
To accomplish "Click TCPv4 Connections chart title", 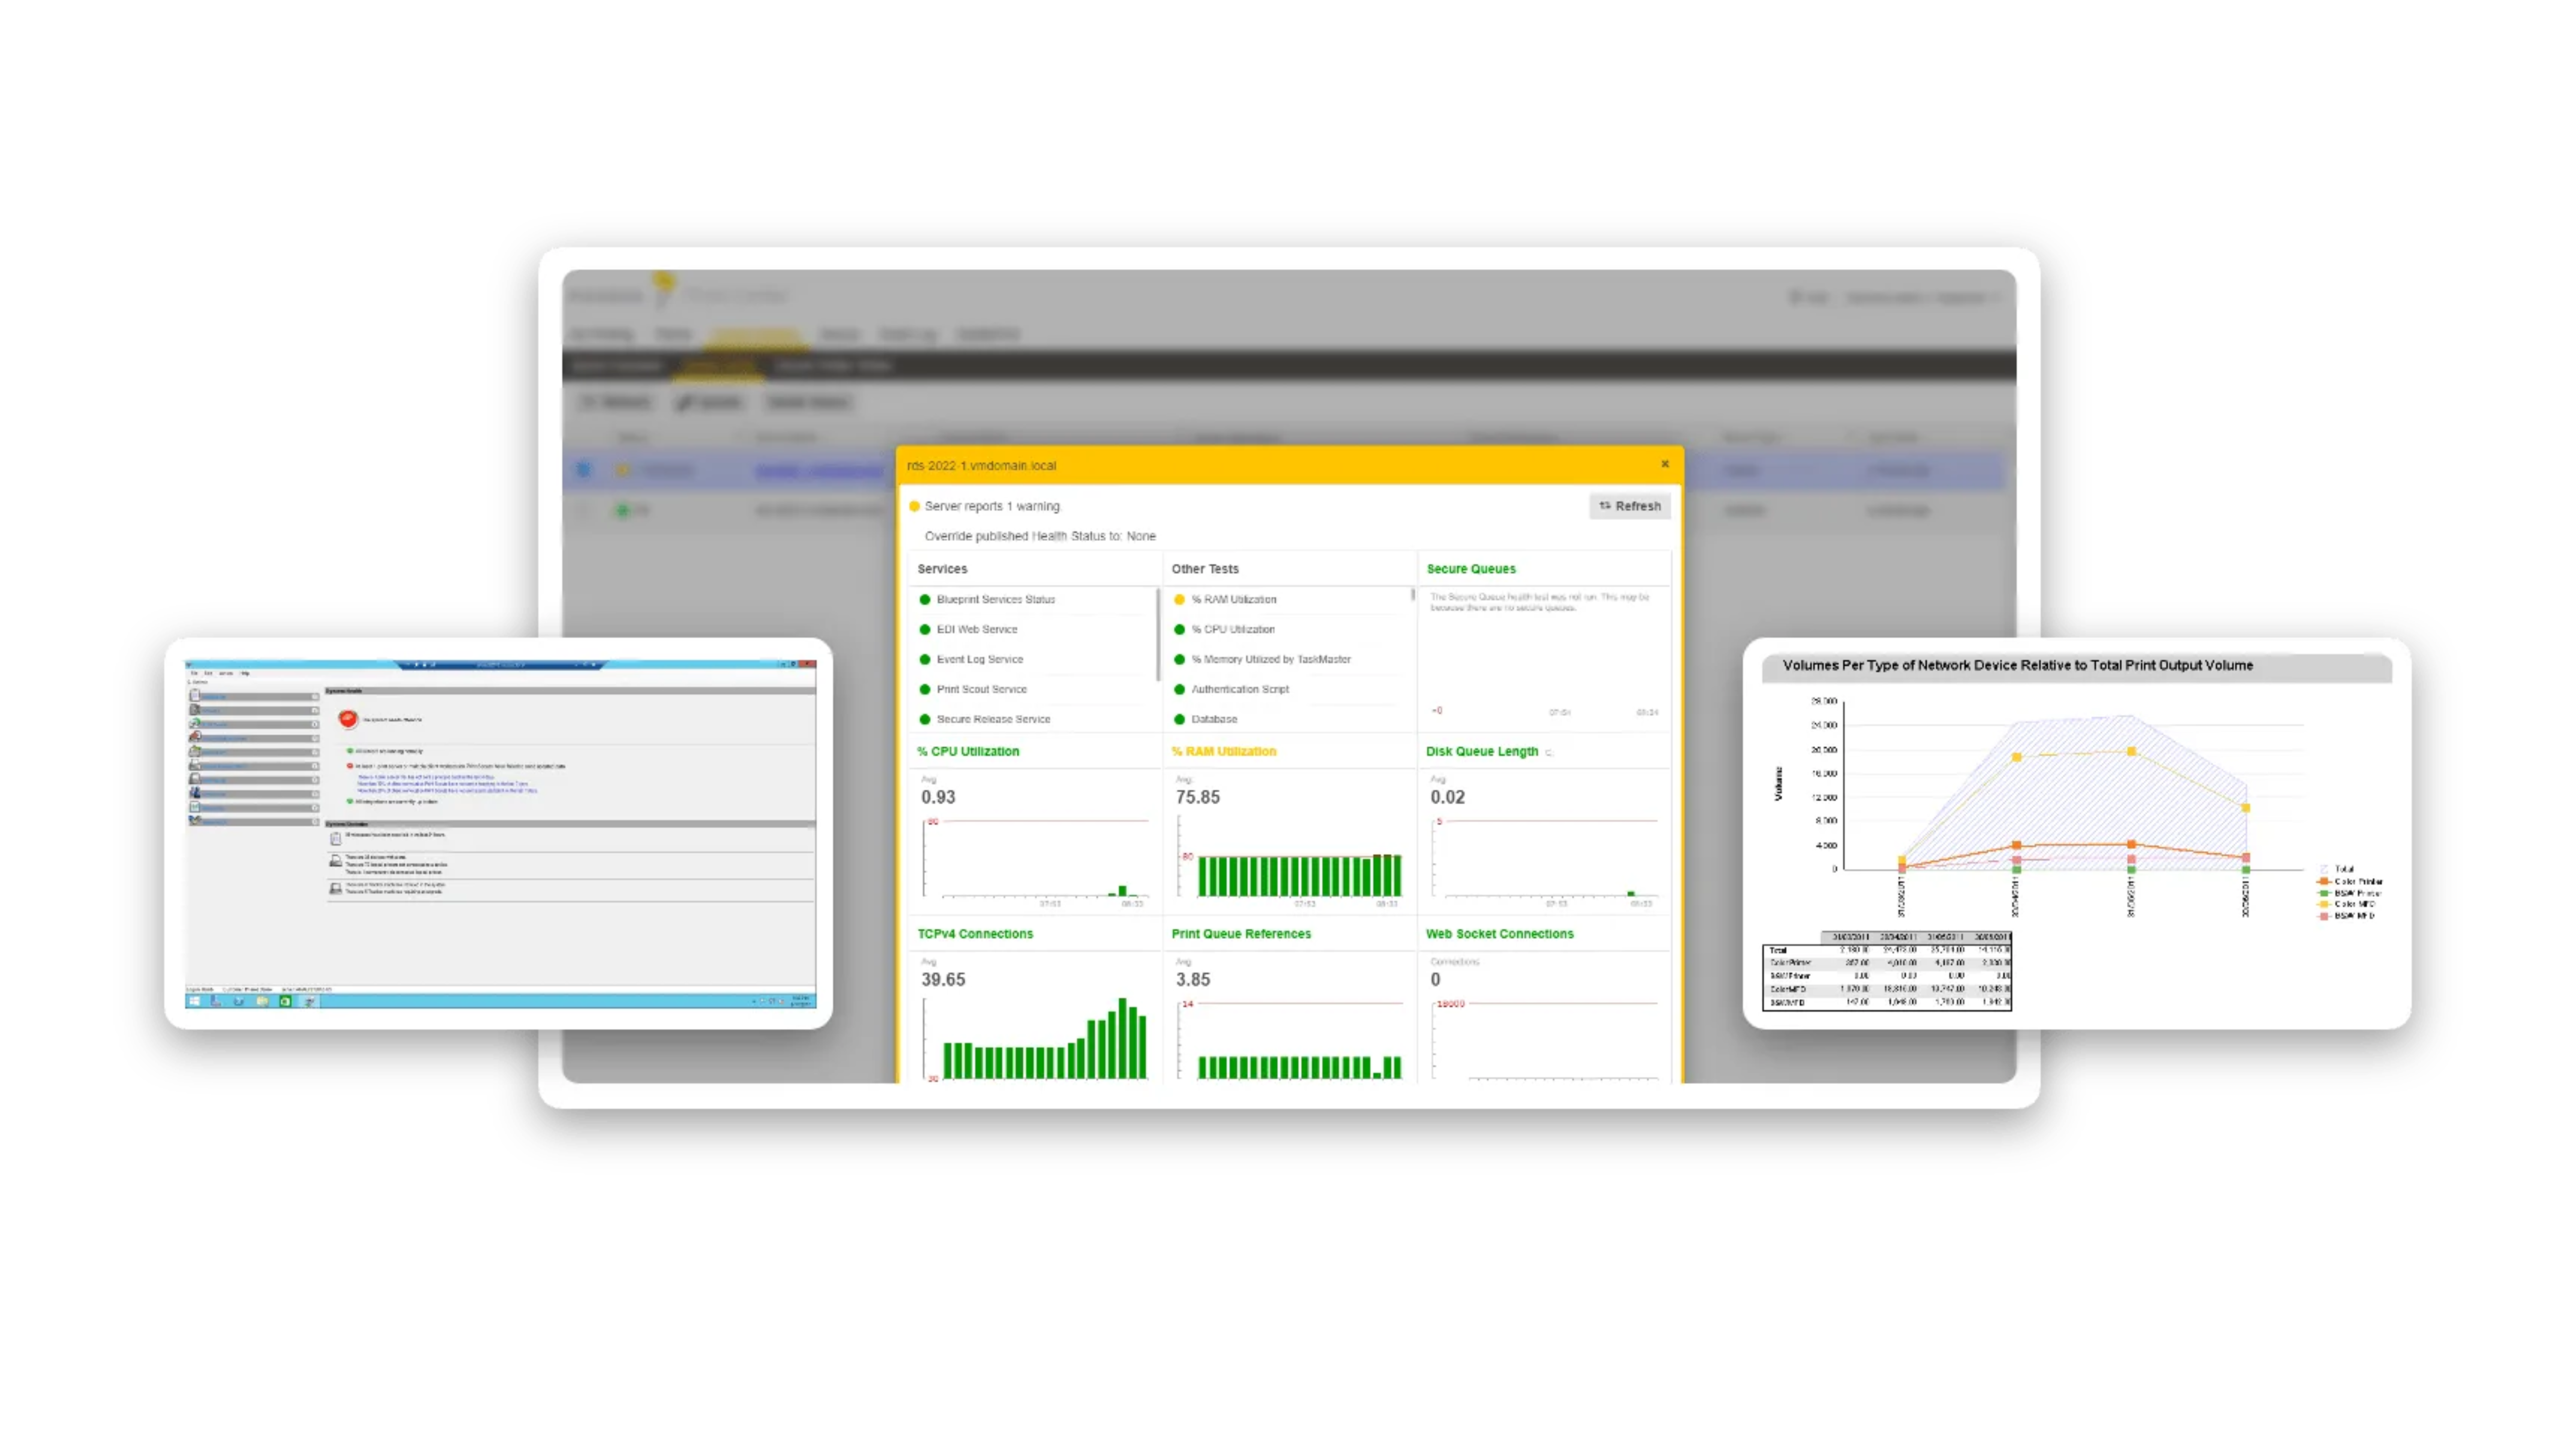I will pyautogui.click(x=975, y=934).
